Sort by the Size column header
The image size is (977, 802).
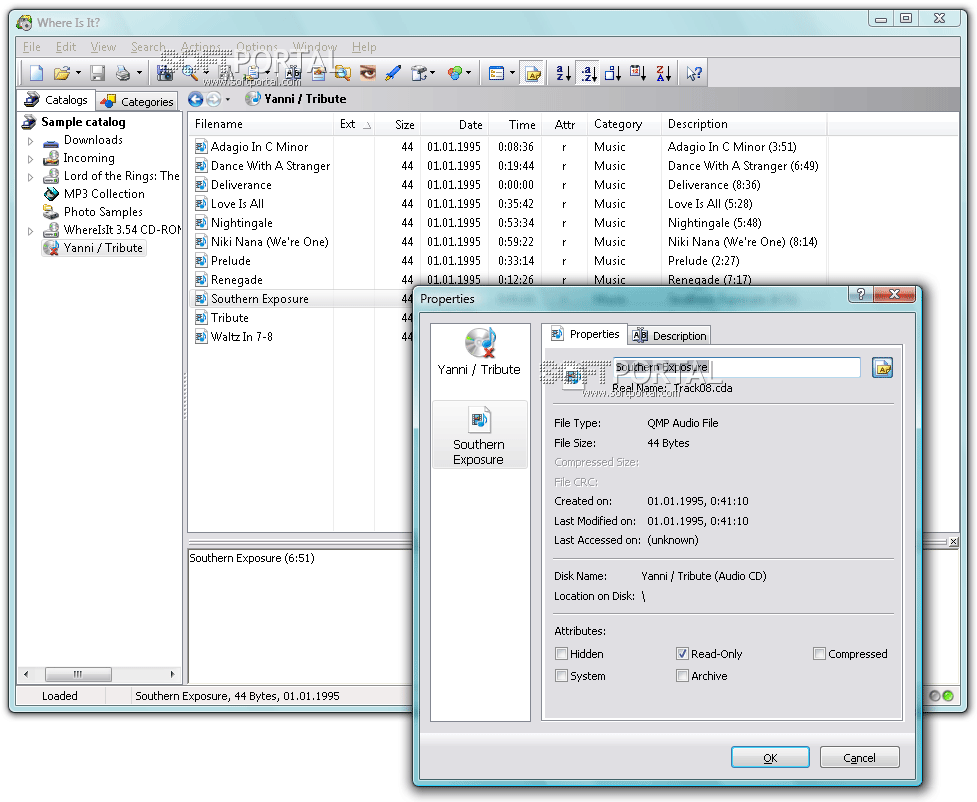(398, 124)
